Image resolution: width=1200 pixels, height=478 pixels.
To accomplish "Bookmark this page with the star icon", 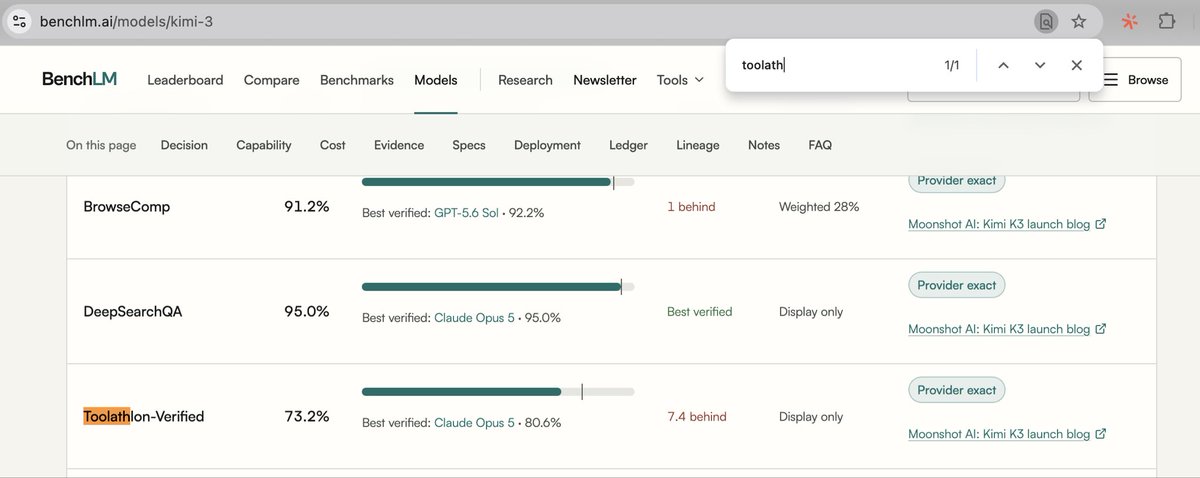I will click(x=1078, y=21).
